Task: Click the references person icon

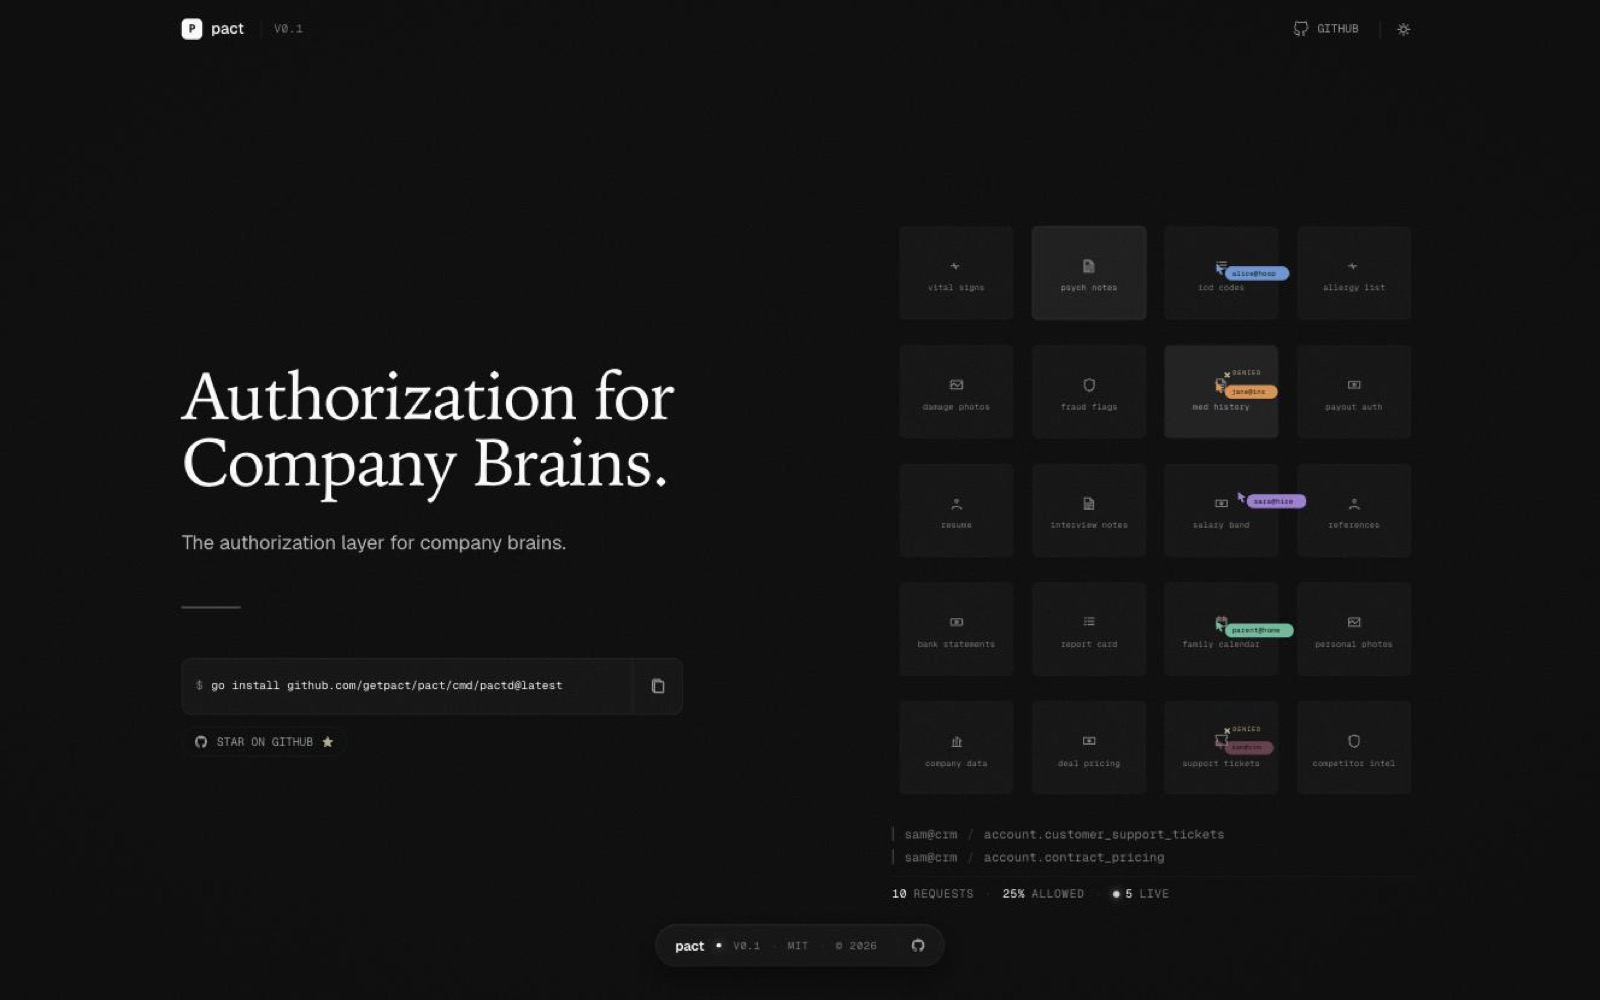Action: pos(1354,504)
